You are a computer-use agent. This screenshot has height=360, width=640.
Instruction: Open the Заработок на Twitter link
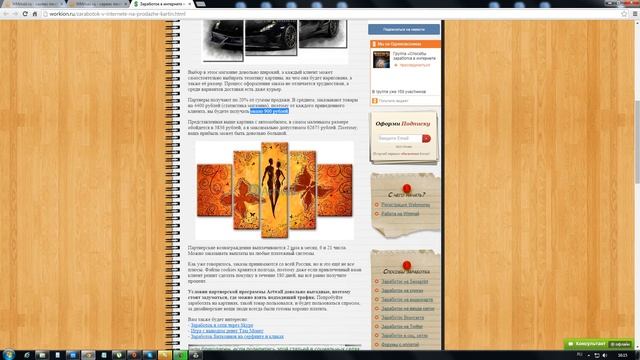coord(402,327)
